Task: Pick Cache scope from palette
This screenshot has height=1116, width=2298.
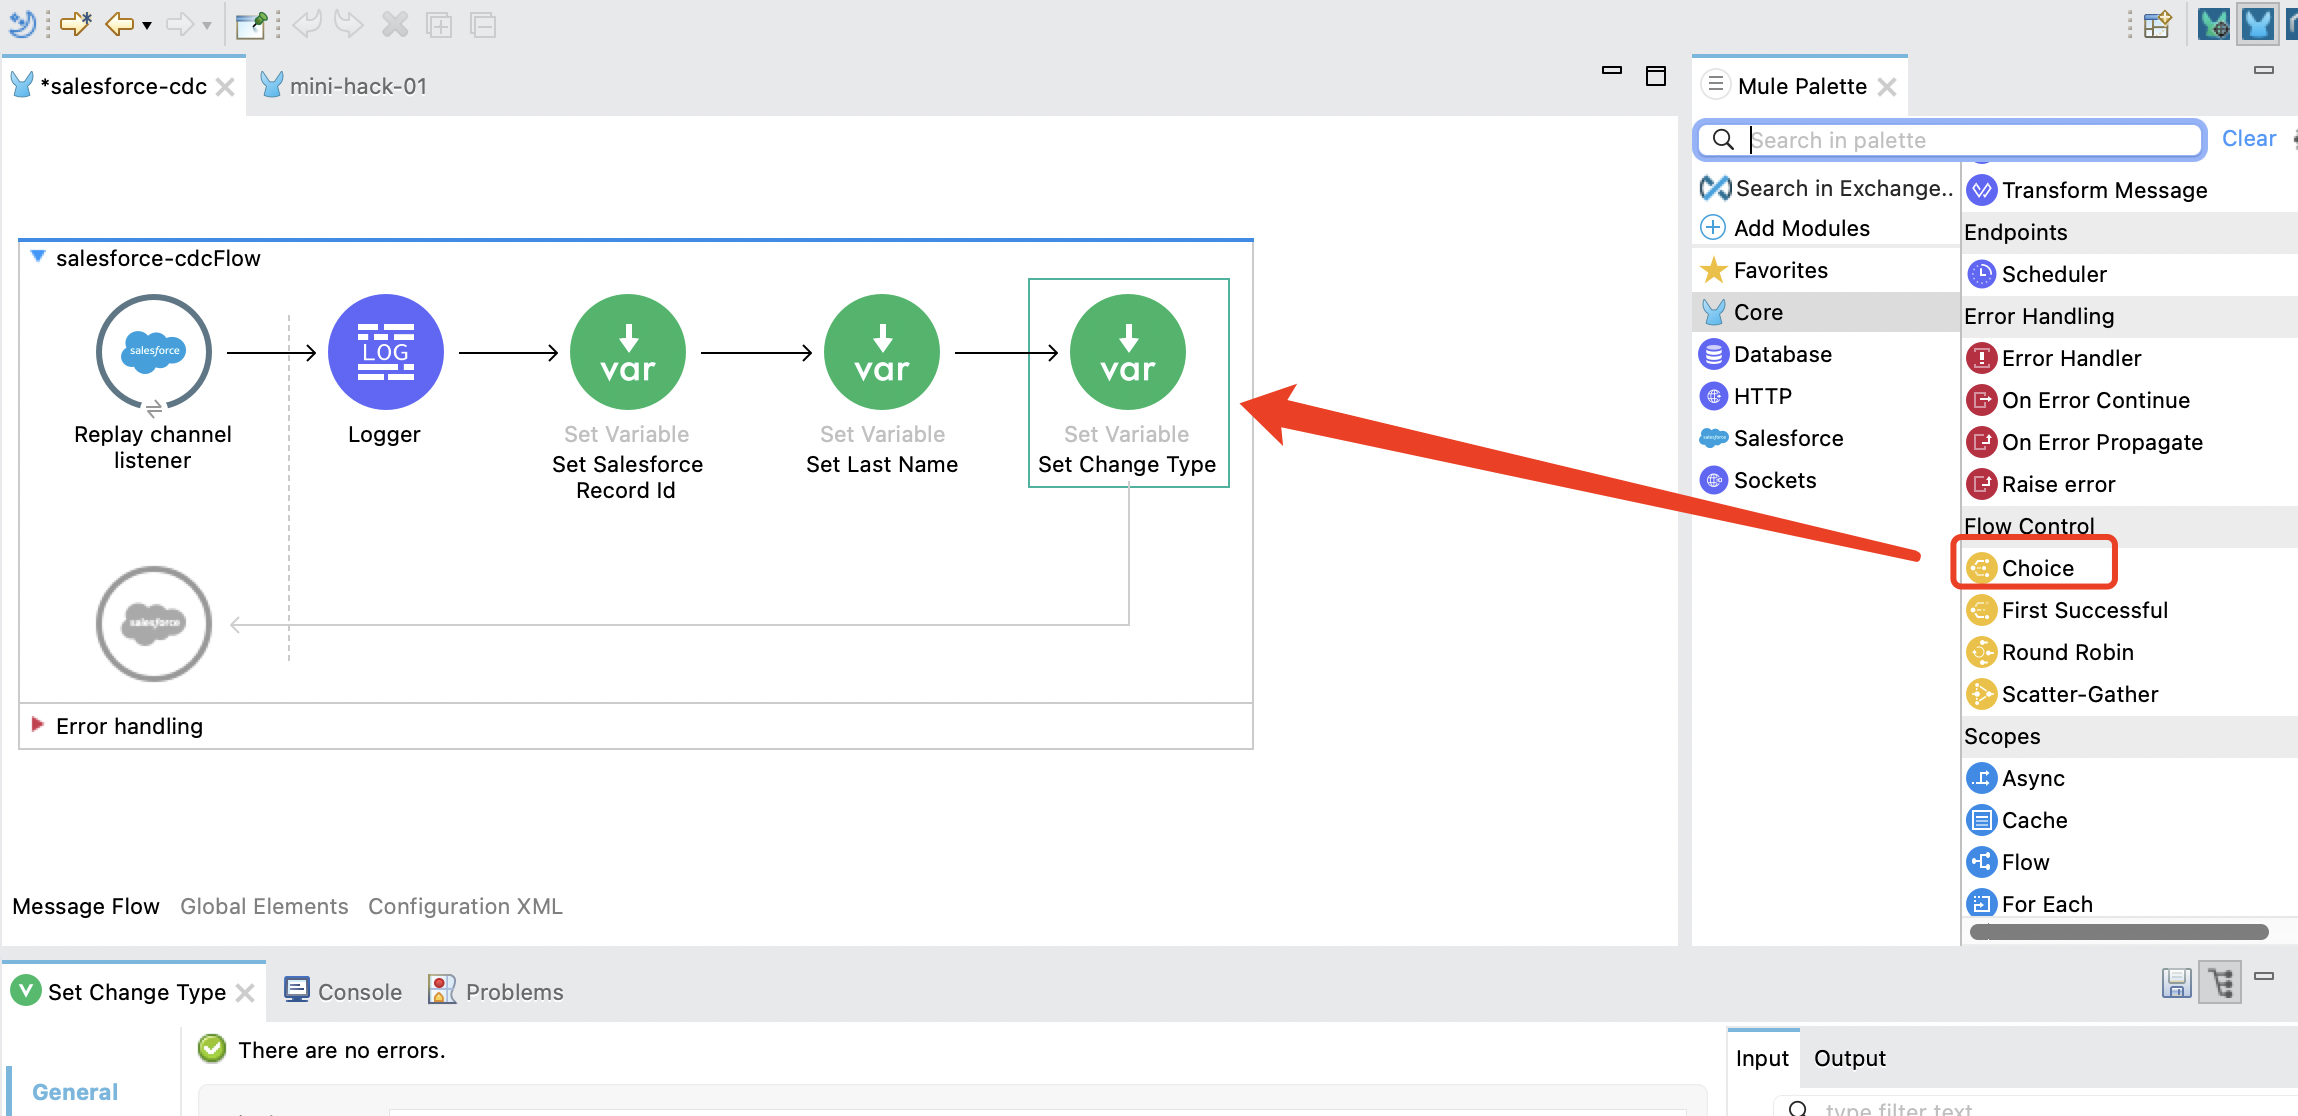Action: coord(2017,820)
